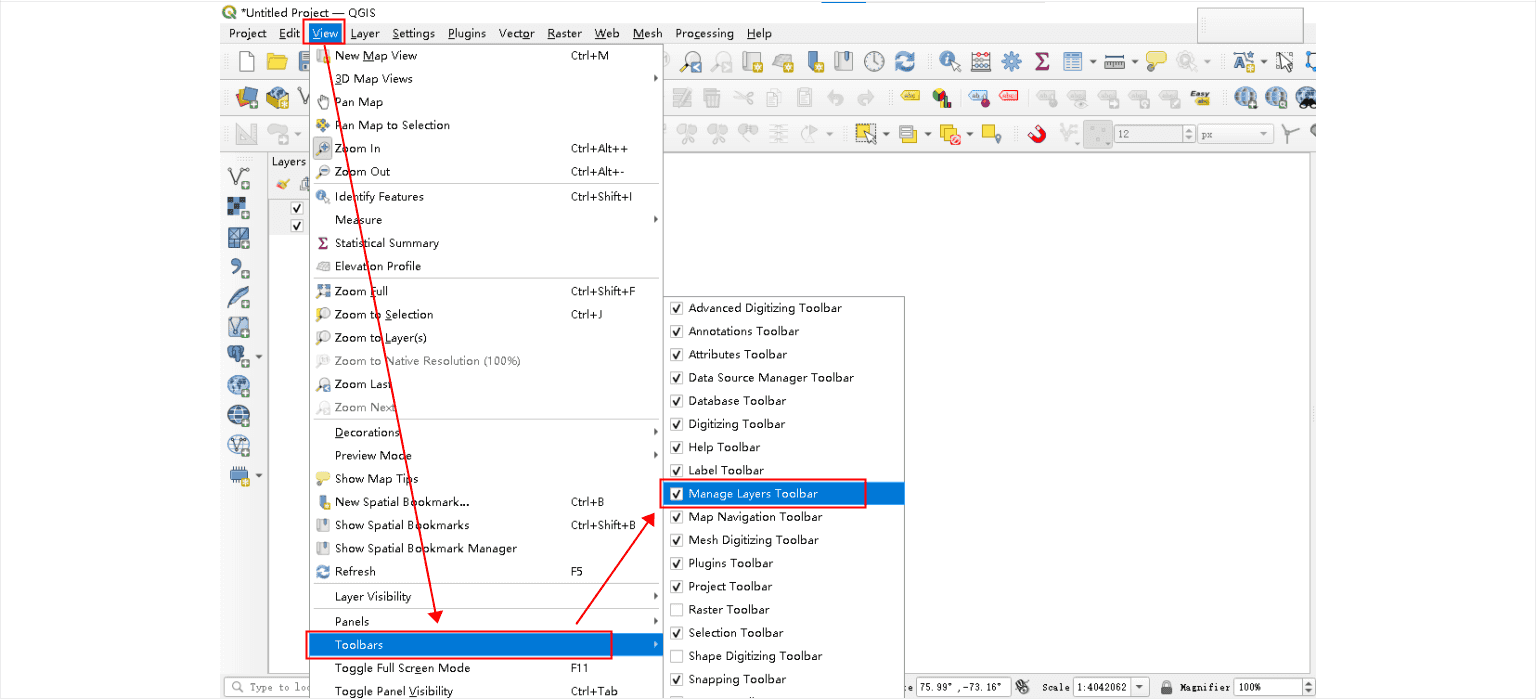1536x699 pixels.
Task: Expand the 3D Map Views submenu
Action: click(x=486, y=79)
